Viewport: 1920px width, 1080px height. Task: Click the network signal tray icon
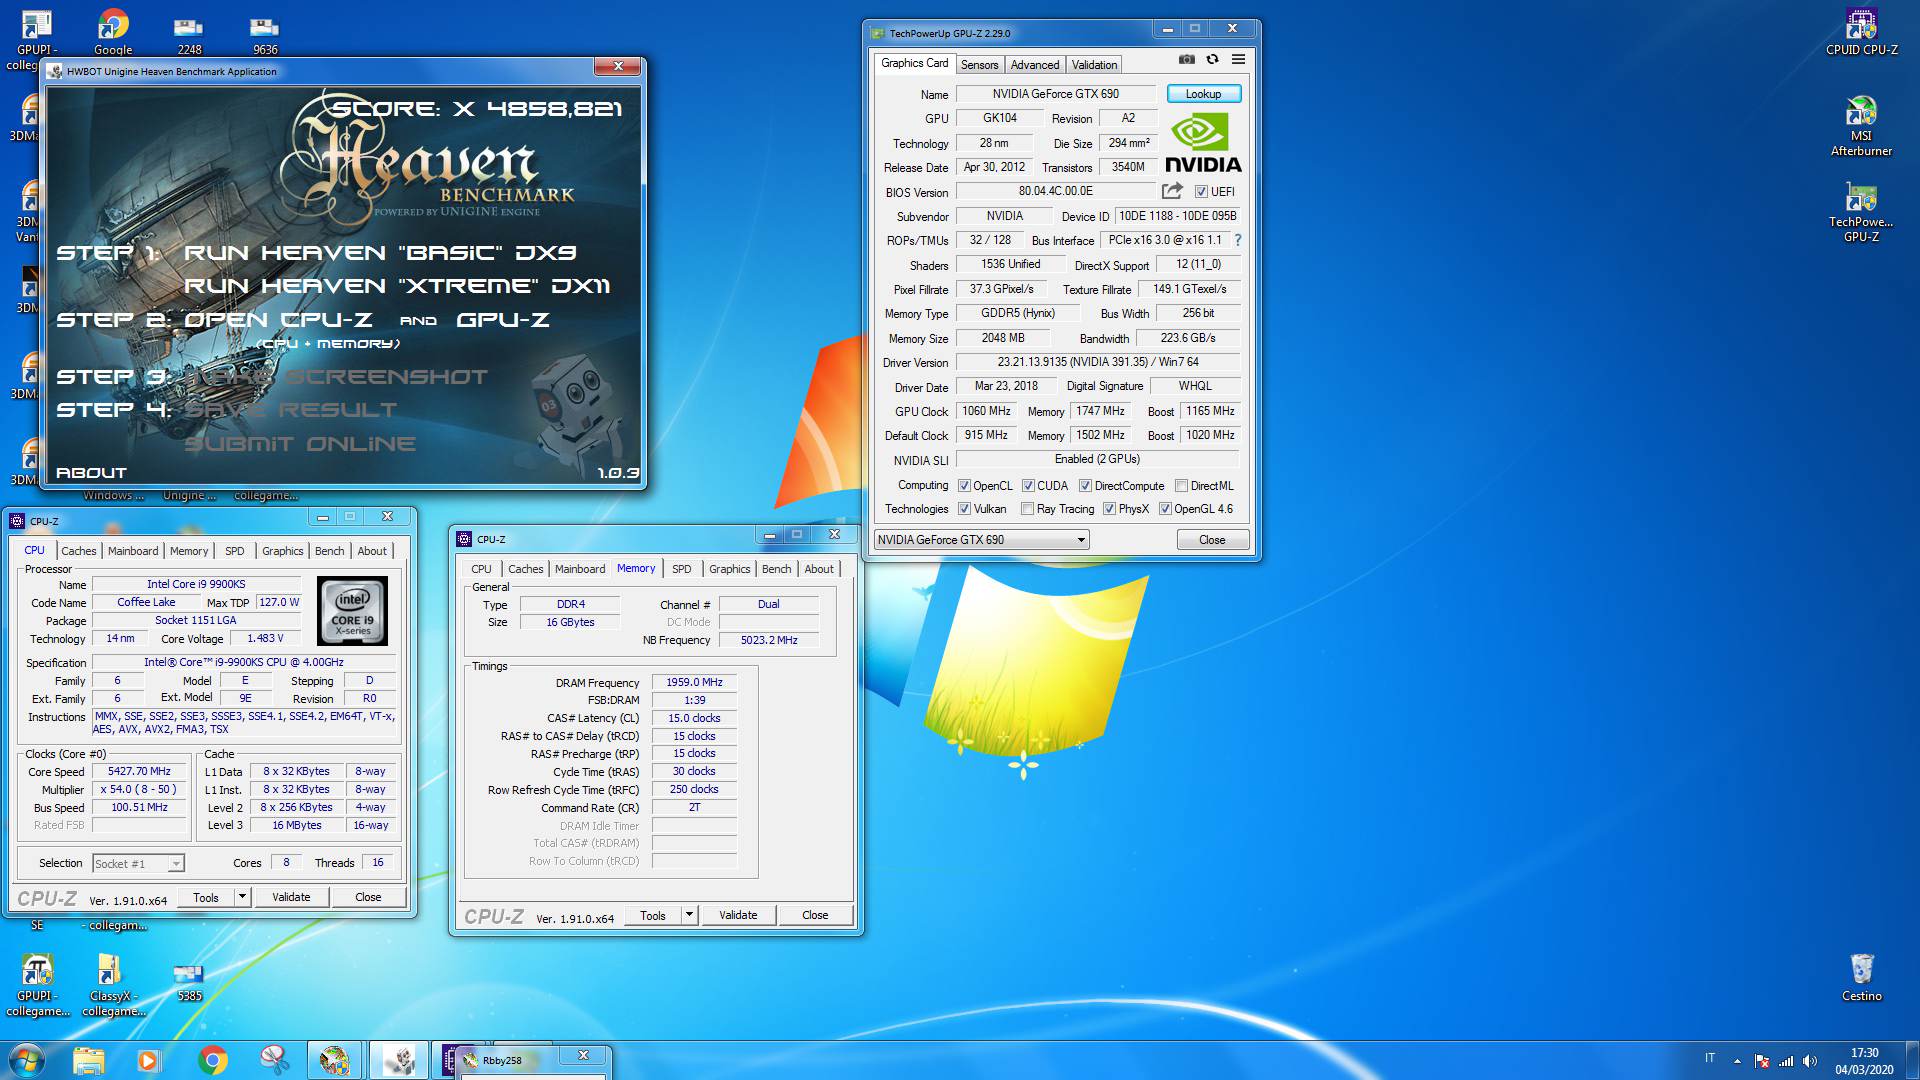click(x=1785, y=1061)
